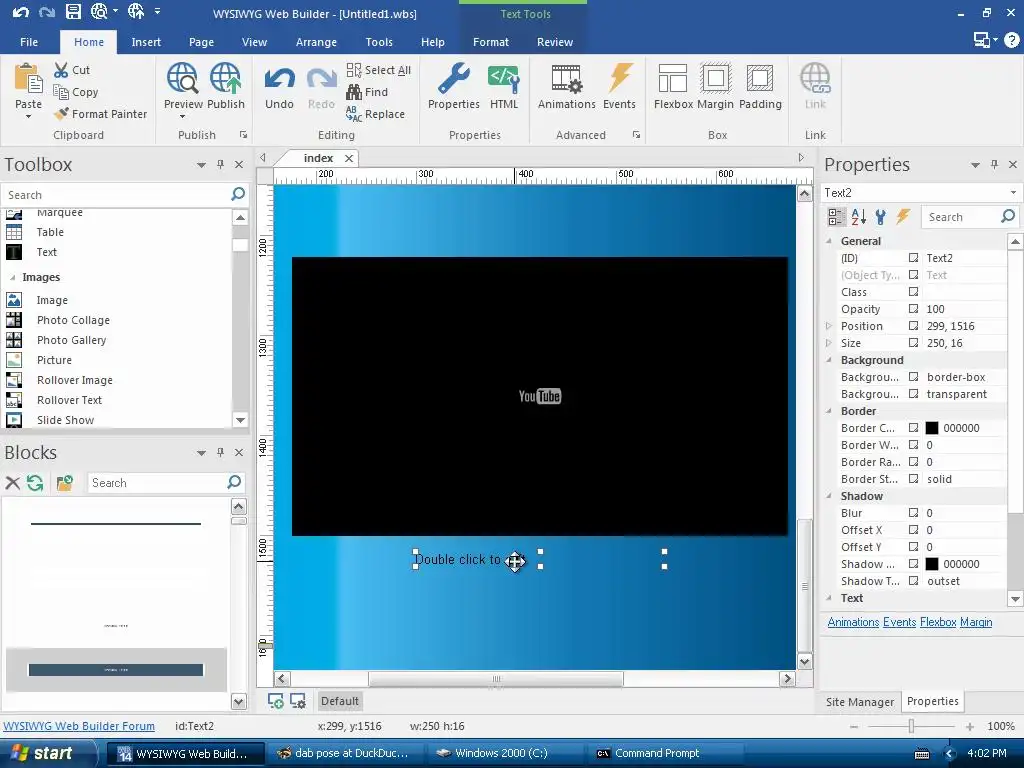Switch to the Format ribbon tab

coord(490,42)
